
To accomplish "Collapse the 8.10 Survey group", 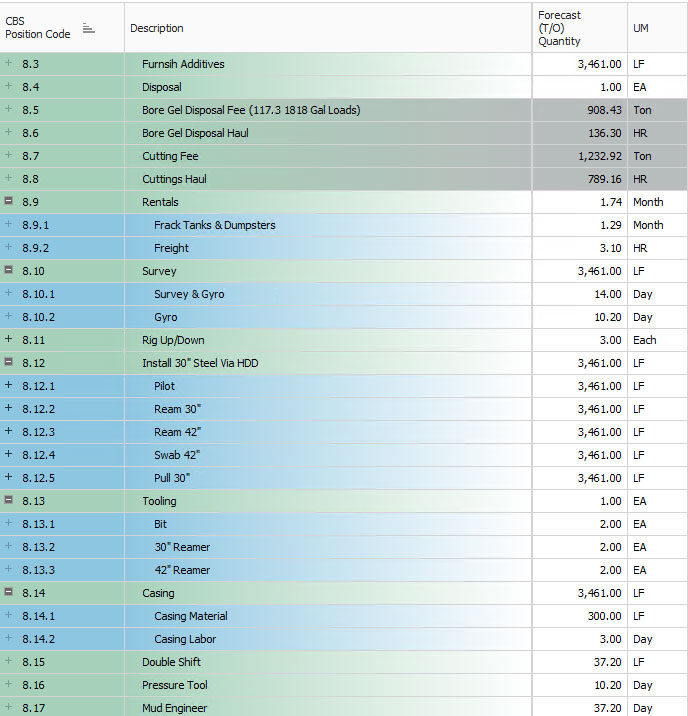I will [x=8, y=270].
